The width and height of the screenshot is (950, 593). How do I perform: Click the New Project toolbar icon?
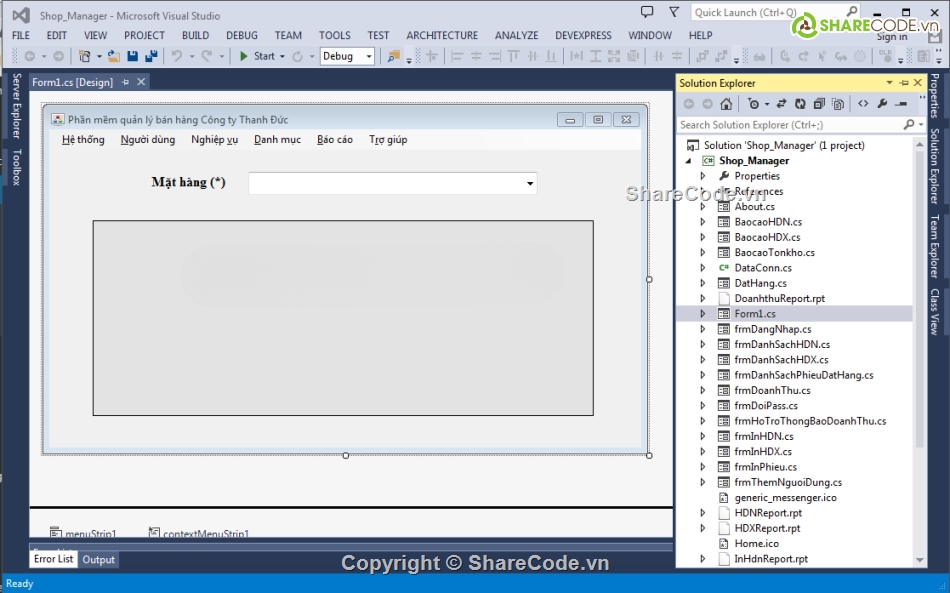click(x=85, y=56)
